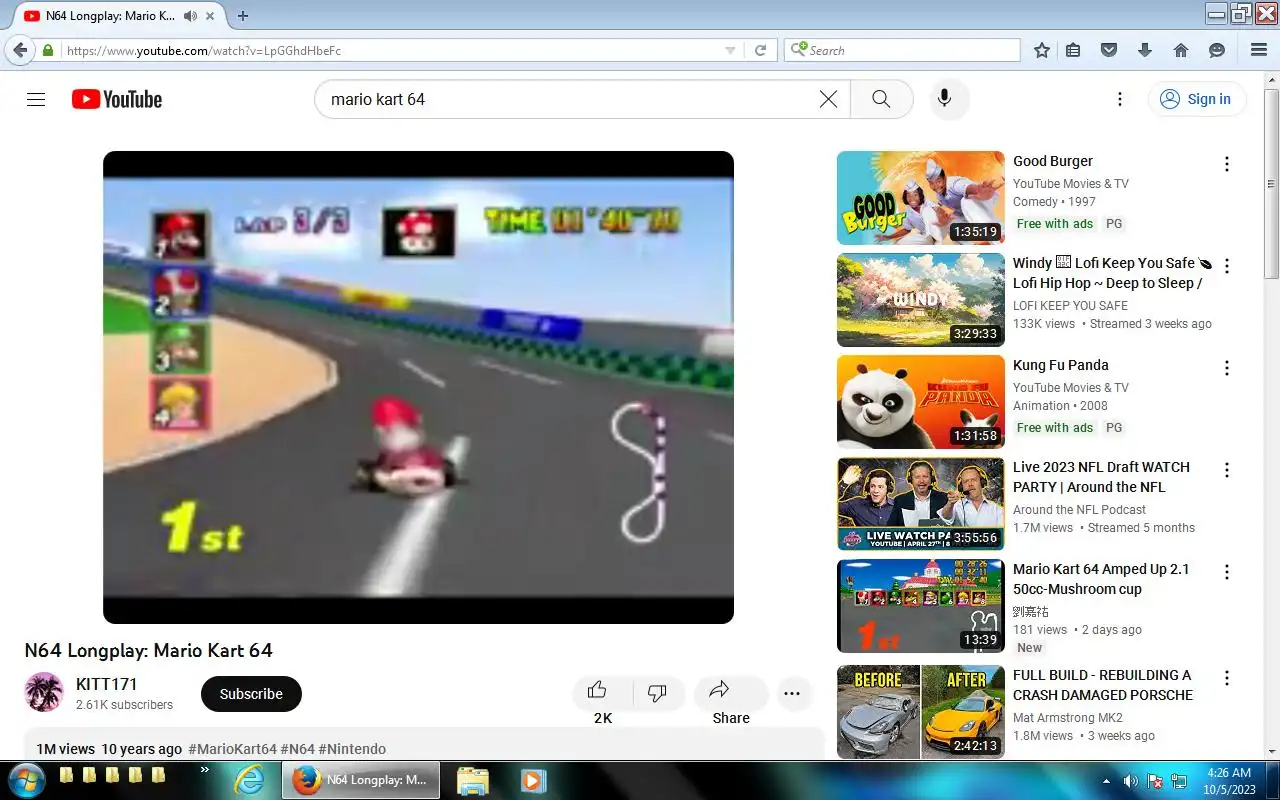
Task: Show hidden system tray icons
Action: (1106, 781)
